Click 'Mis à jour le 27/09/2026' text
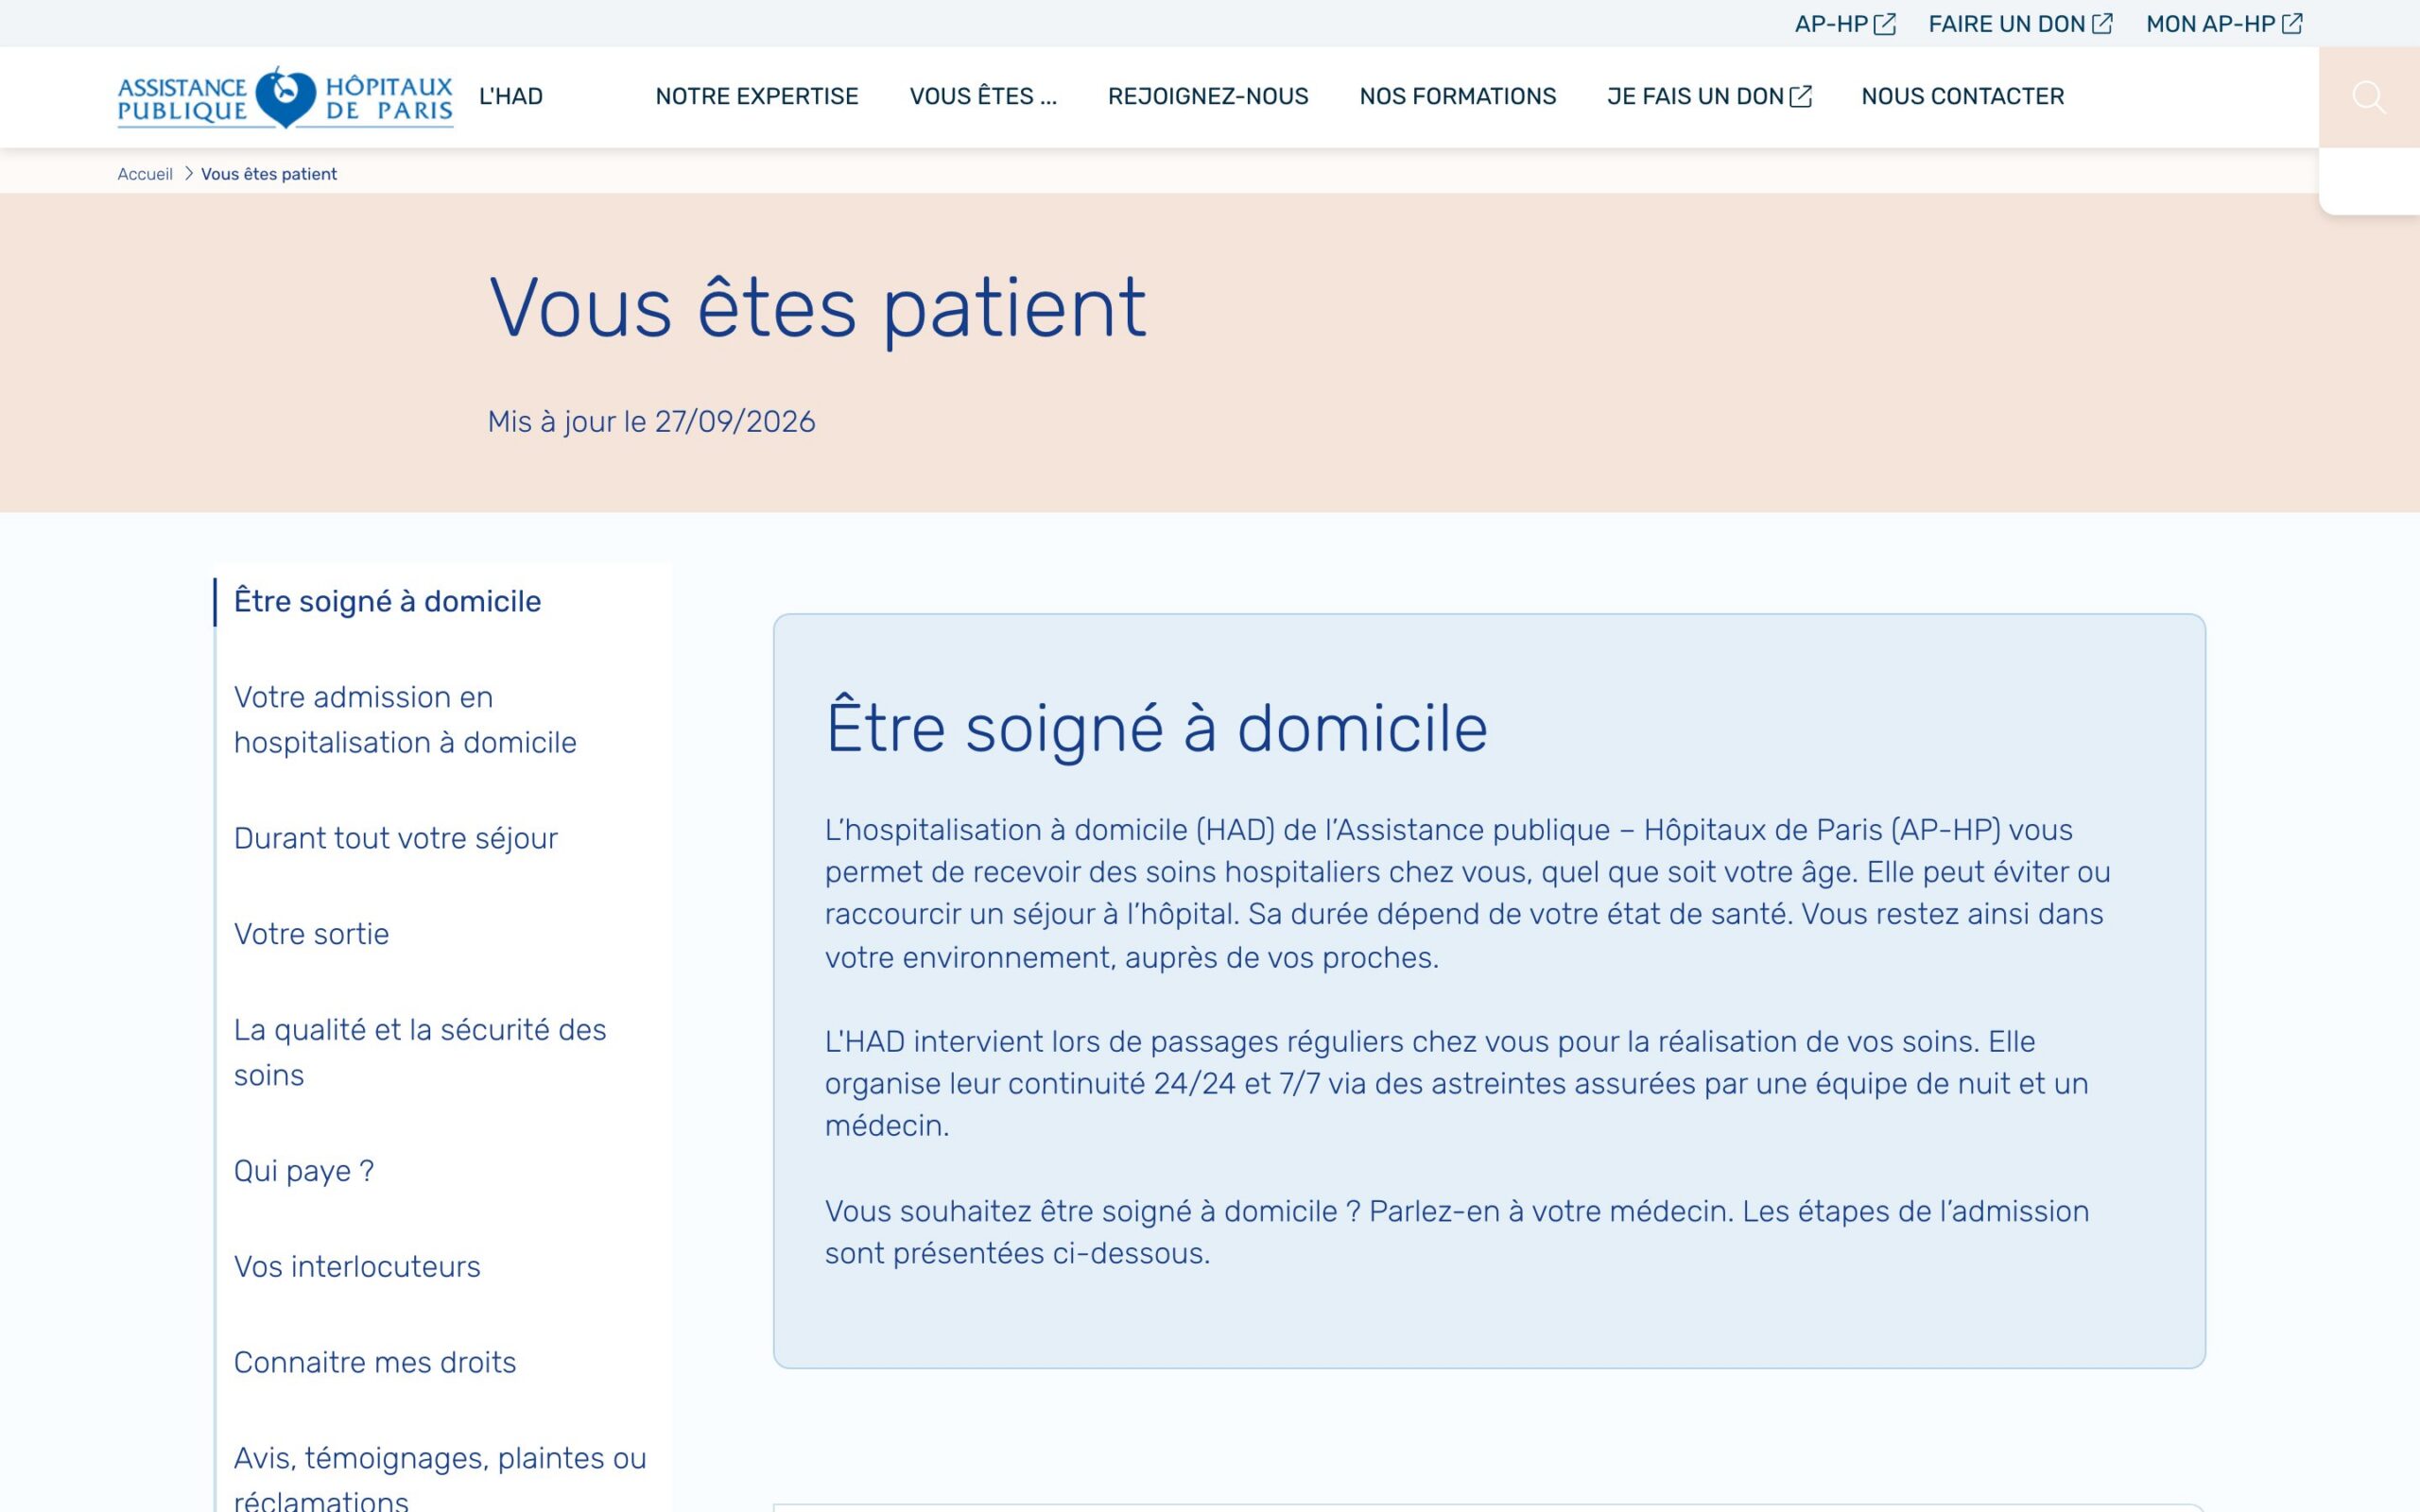This screenshot has width=2420, height=1512. click(651, 422)
